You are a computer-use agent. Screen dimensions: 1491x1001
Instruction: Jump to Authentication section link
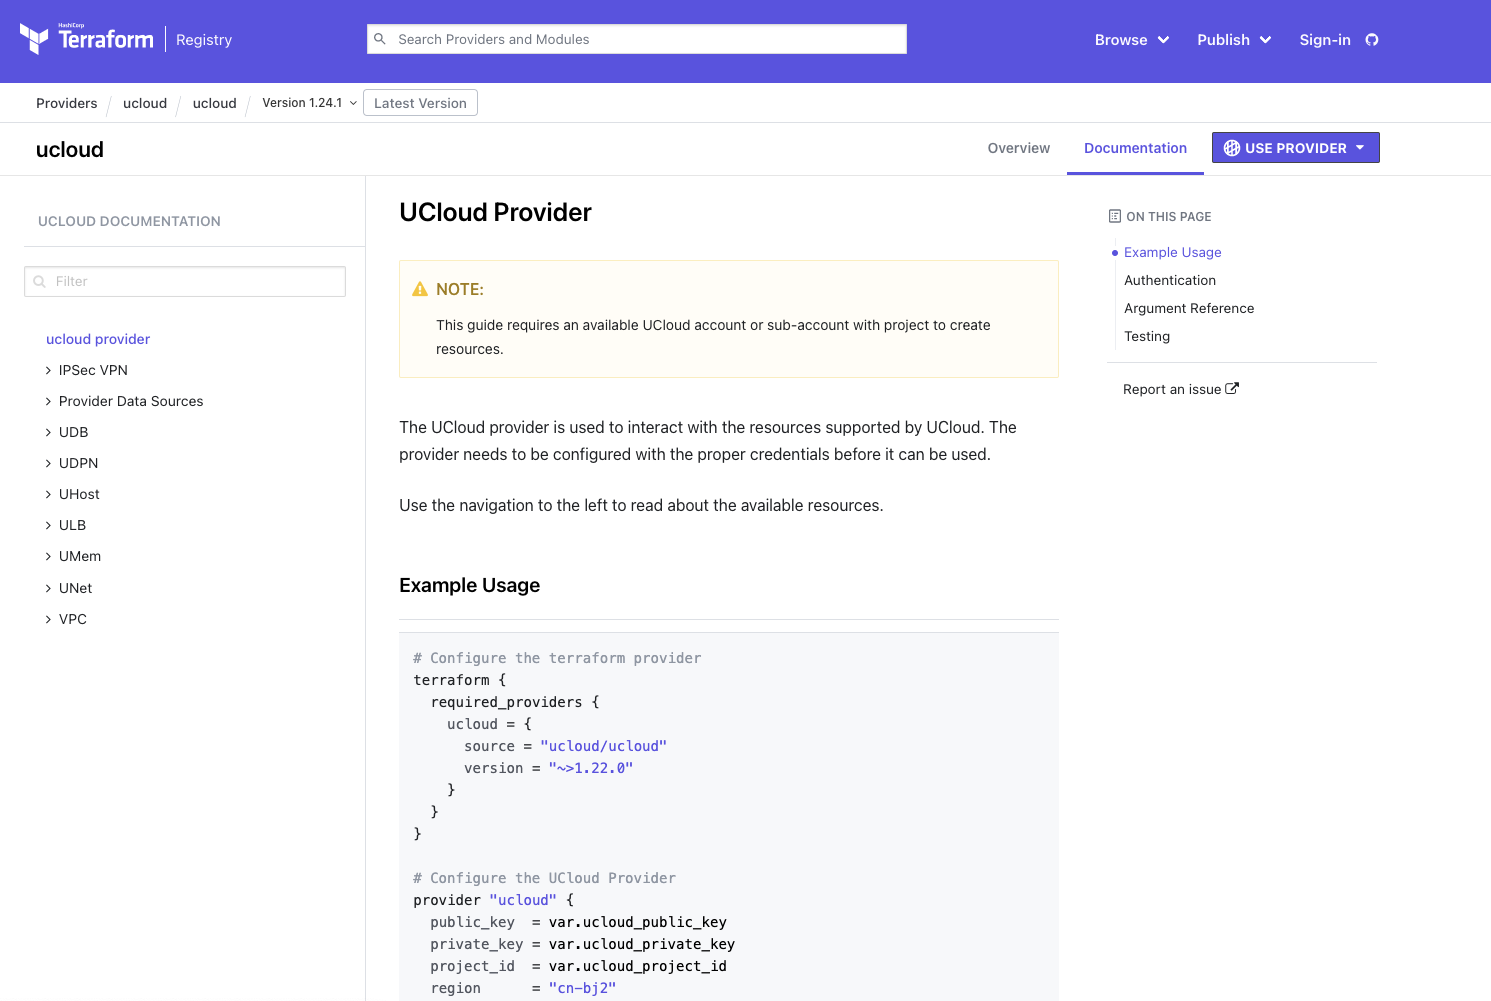click(1170, 280)
